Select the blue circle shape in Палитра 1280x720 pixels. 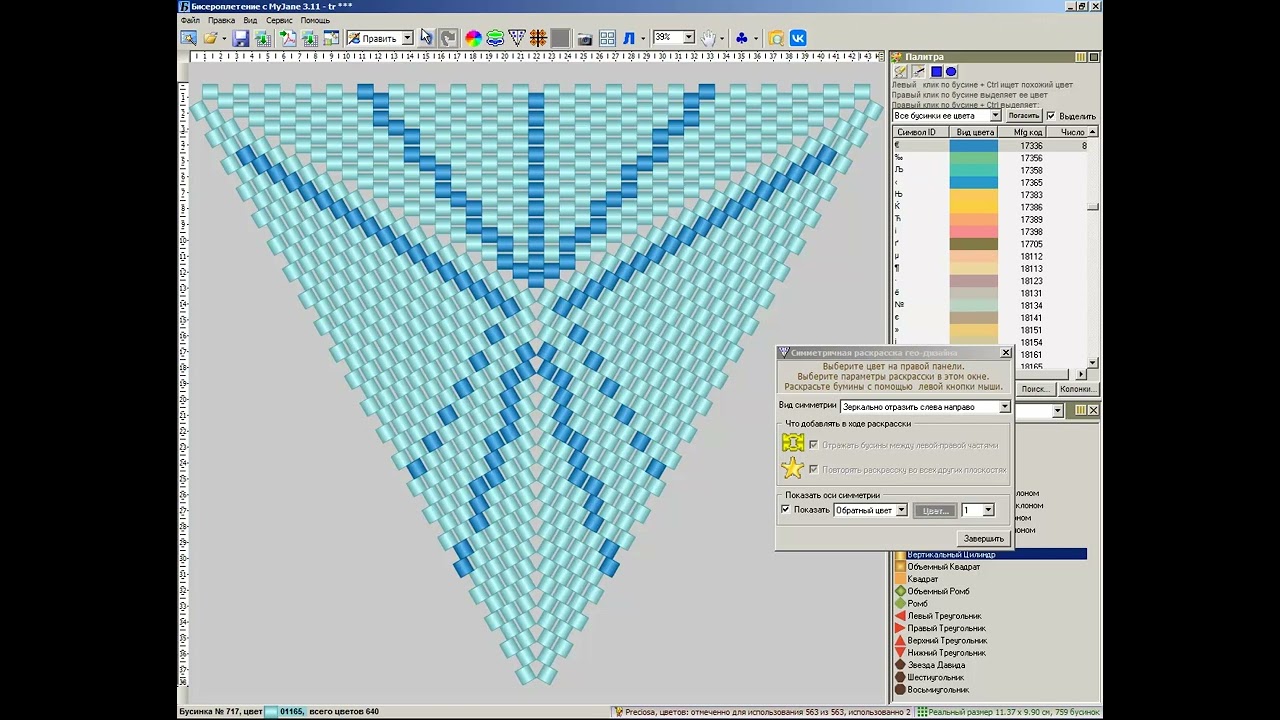point(951,72)
